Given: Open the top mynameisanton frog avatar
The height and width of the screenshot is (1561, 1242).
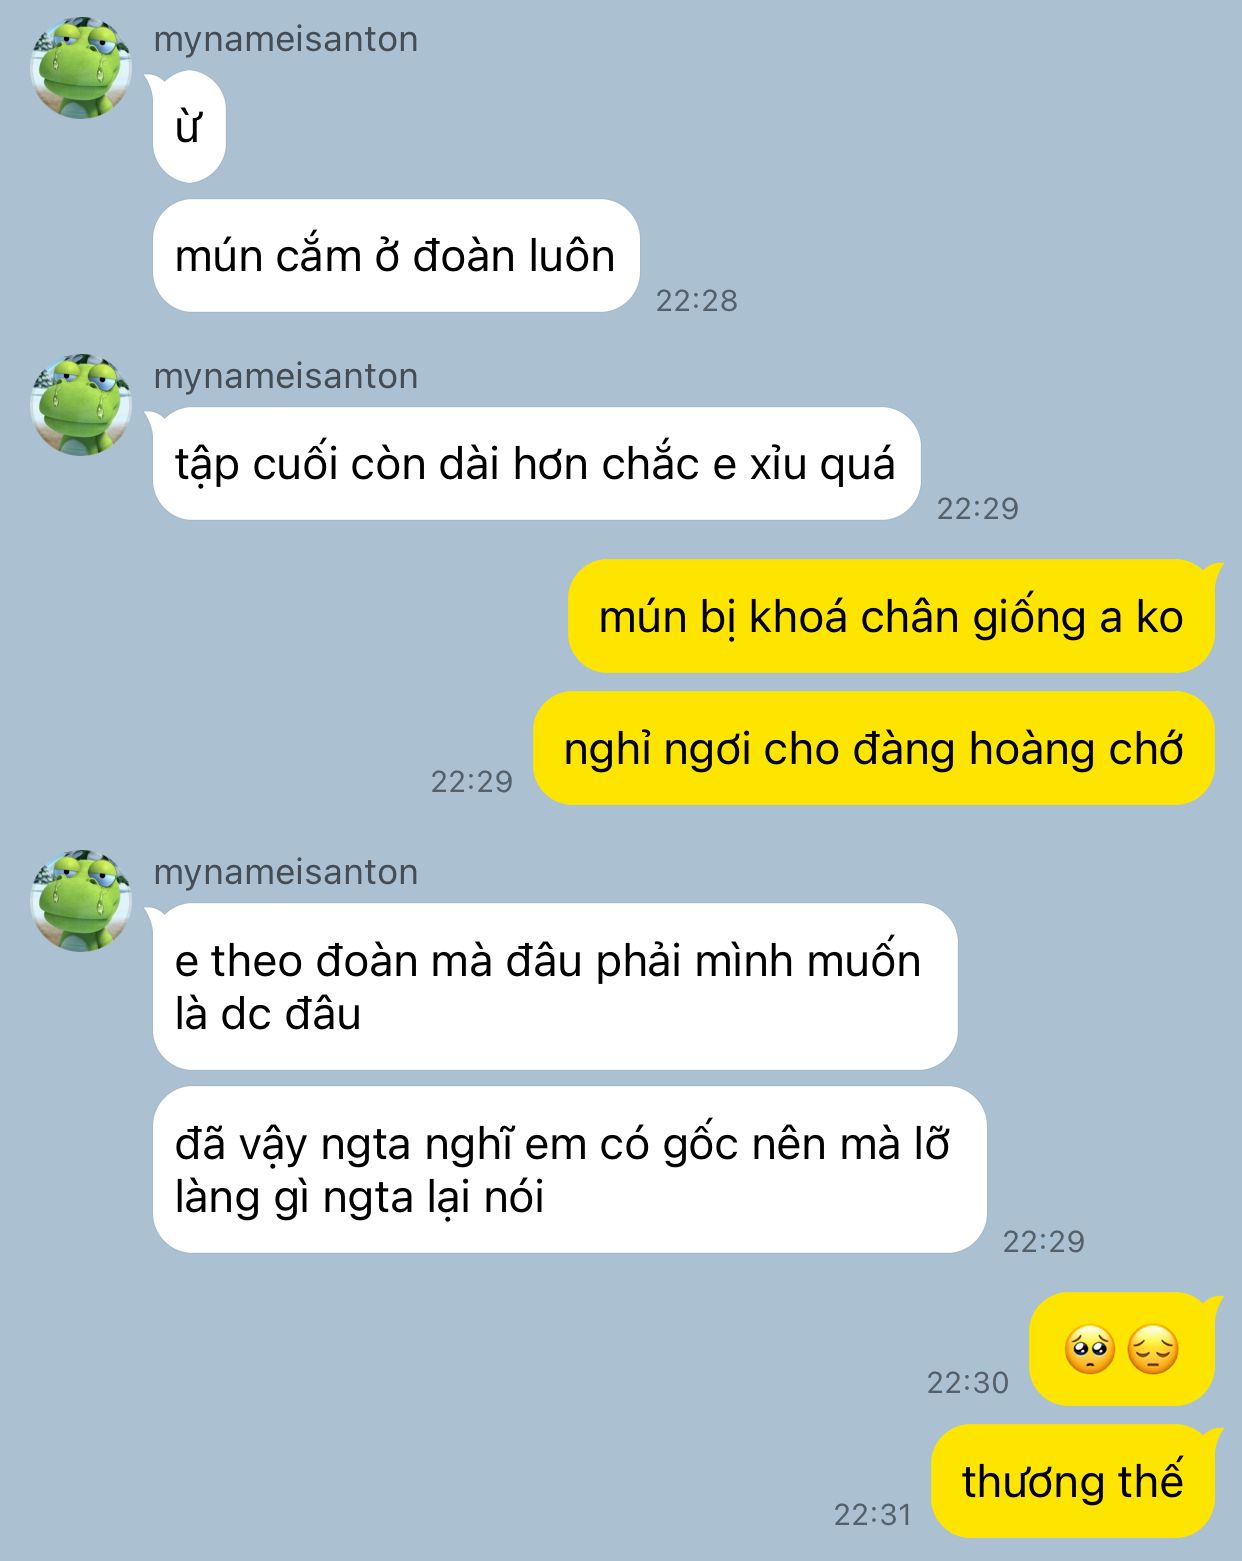Looking at the screenshot, I should pos(81,68).
